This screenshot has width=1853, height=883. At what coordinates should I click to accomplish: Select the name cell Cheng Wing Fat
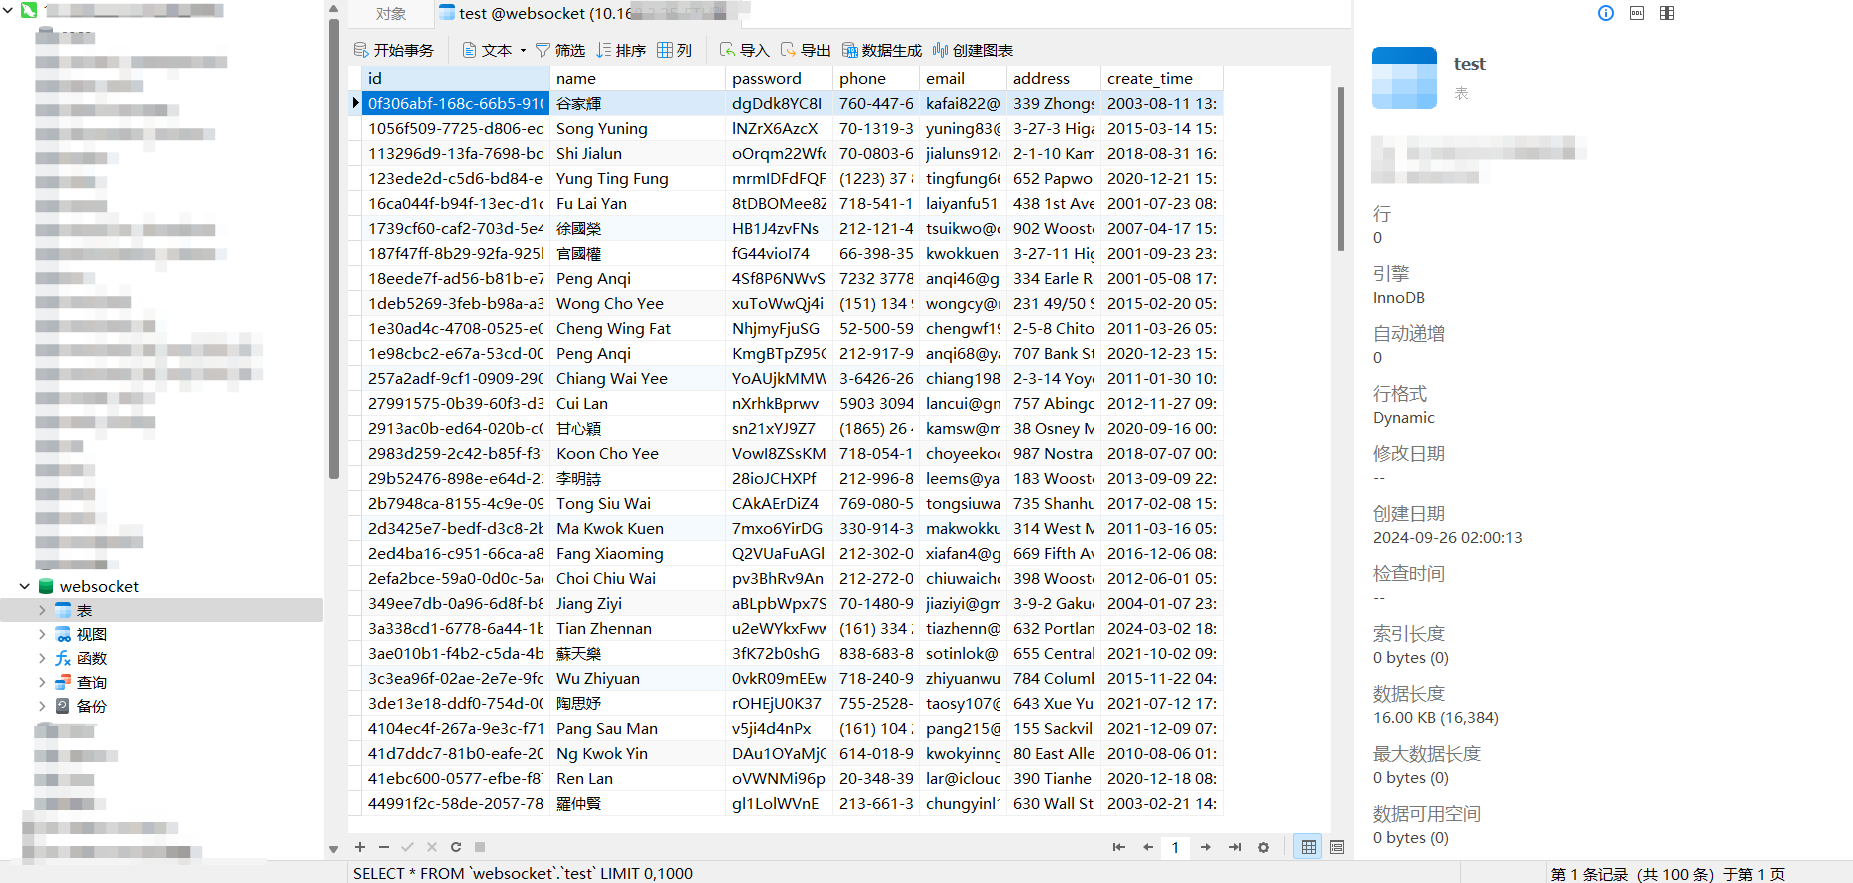pyautogui.click(x=637, y=328)
